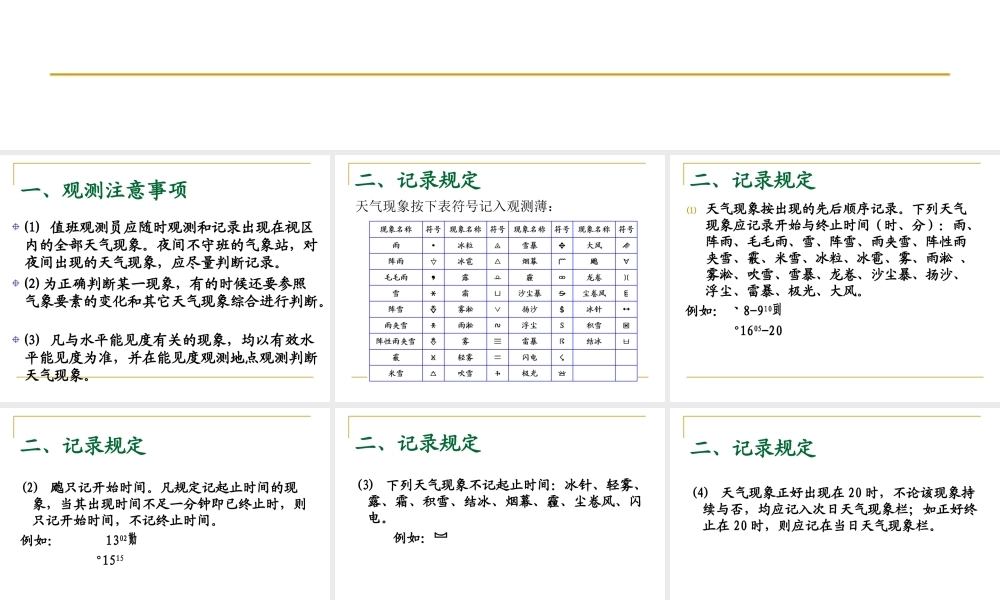Click the 雾 fog triple-bar symbol
1000x600 pixels.
coord(497,342)
